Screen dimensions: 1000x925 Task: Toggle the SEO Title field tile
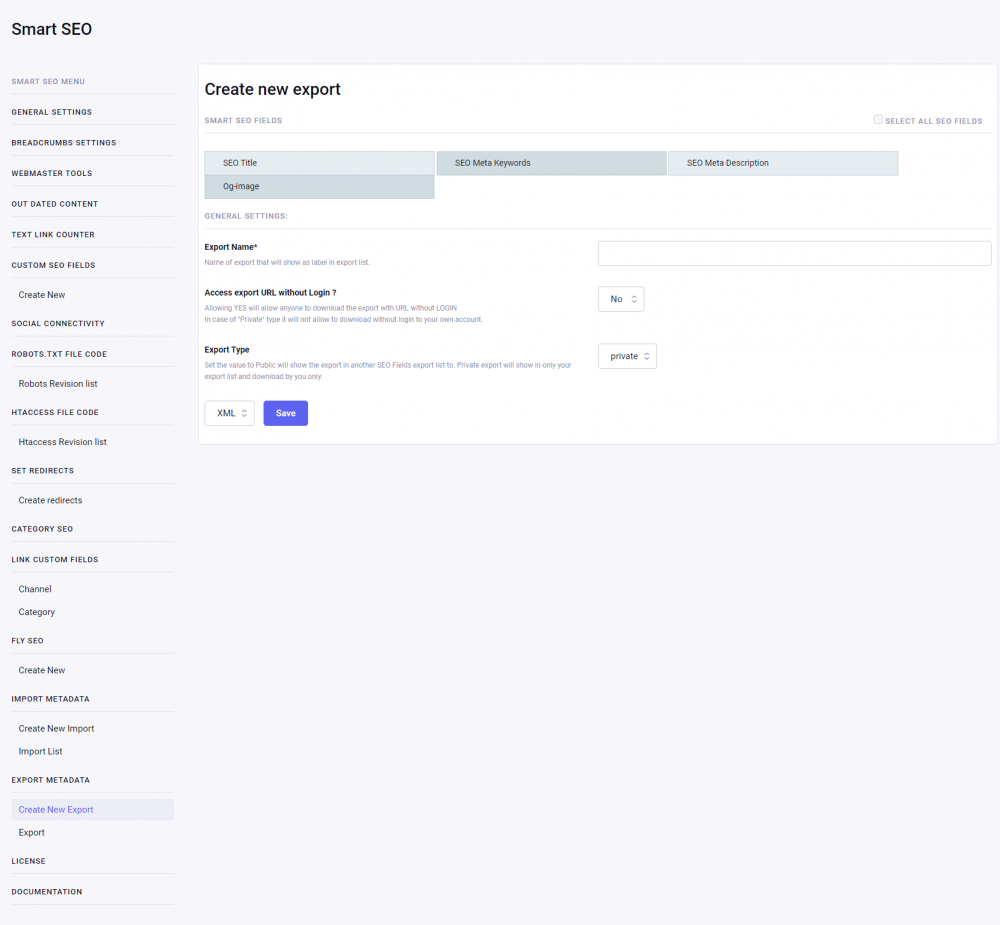point(319,163)
